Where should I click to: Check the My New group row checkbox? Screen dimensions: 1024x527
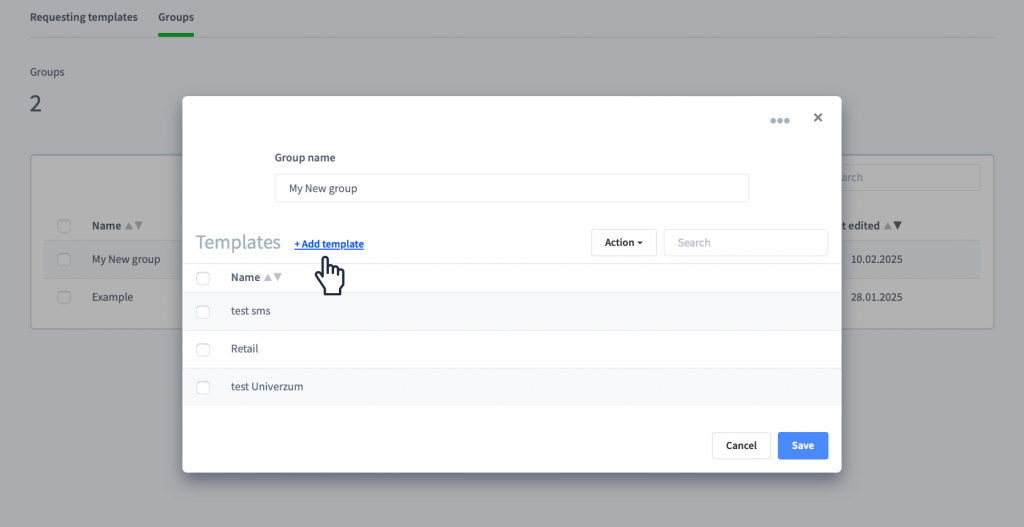64,259
